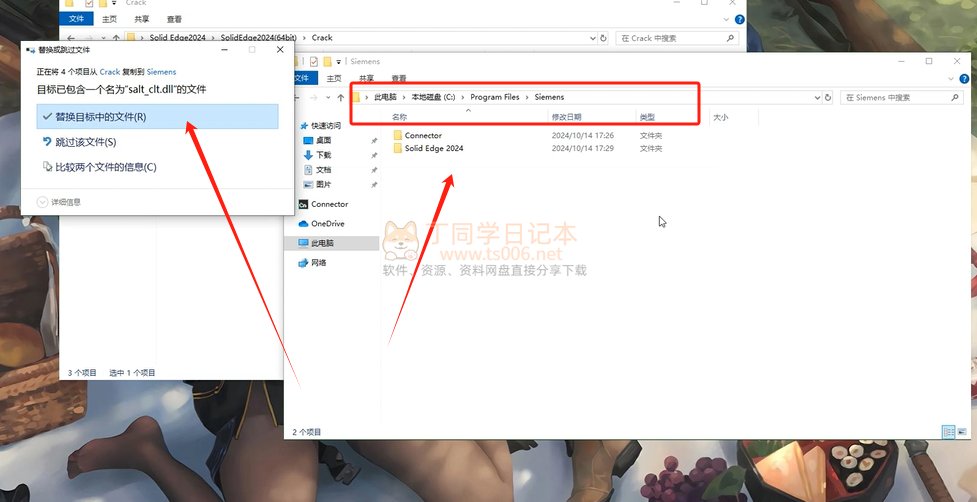Open 下载 in the navigation pane
977x502 pixels.
pyautogui.click(x=318, y=155)
